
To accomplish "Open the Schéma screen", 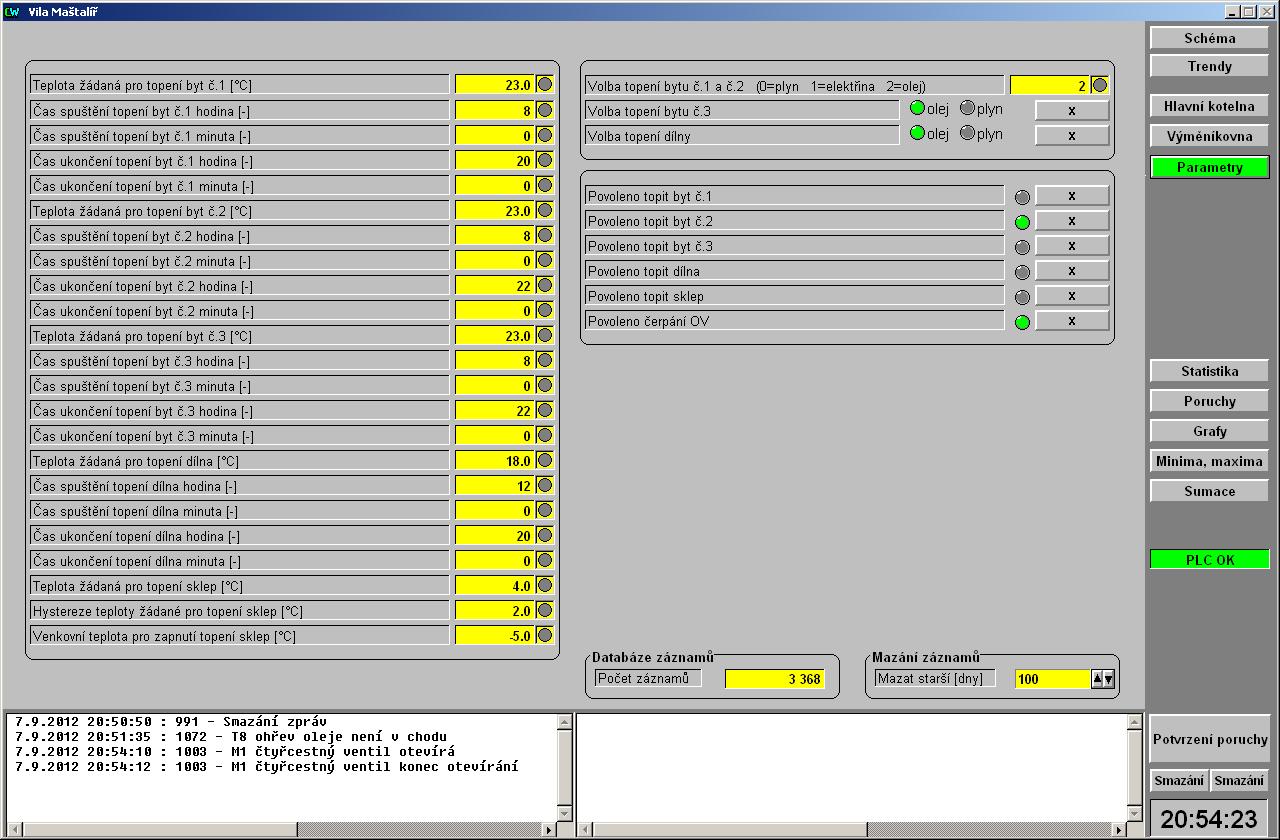I will pyautogui.click(x=1209, y=38).
